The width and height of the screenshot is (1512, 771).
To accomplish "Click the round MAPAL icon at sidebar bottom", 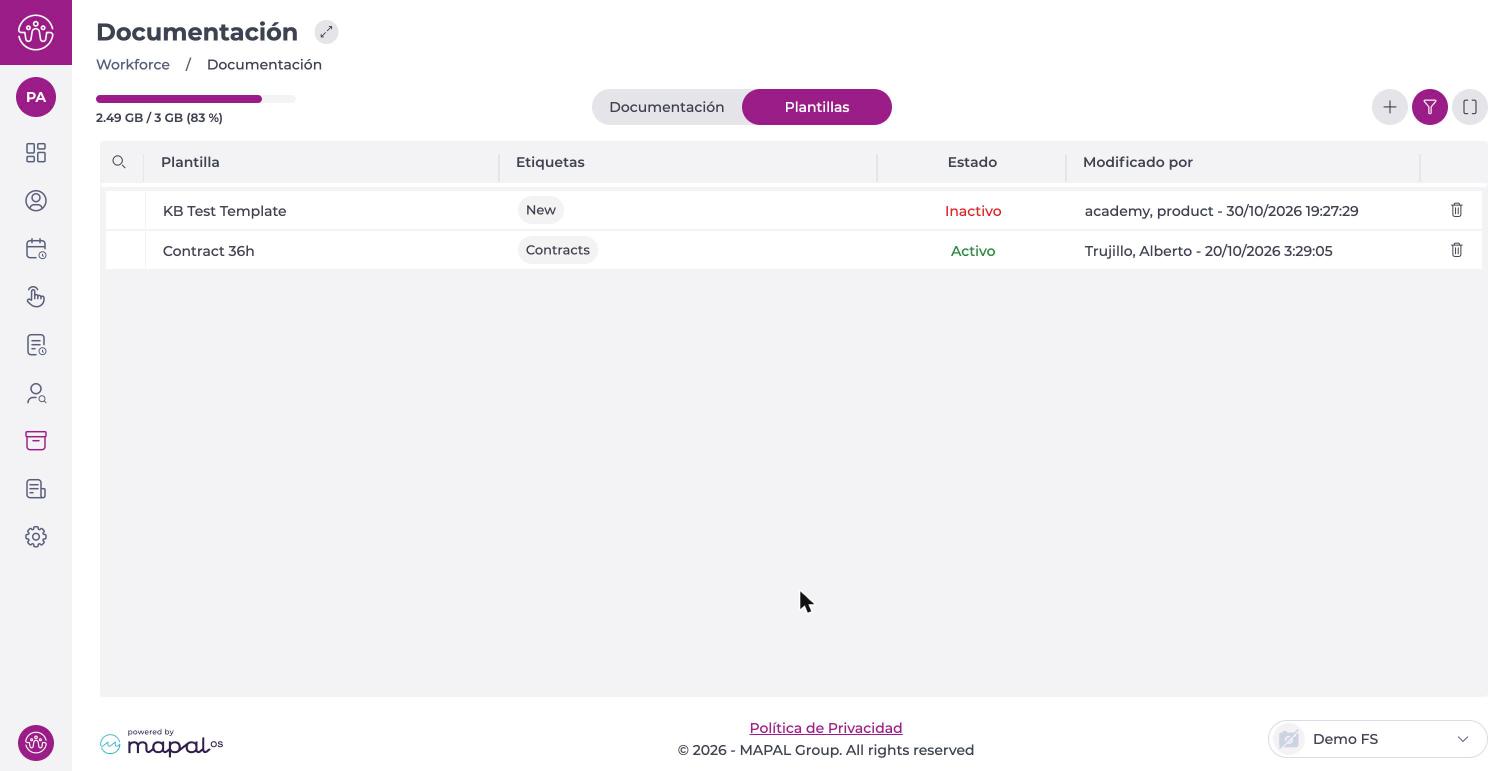I will (x=36, y=743).
